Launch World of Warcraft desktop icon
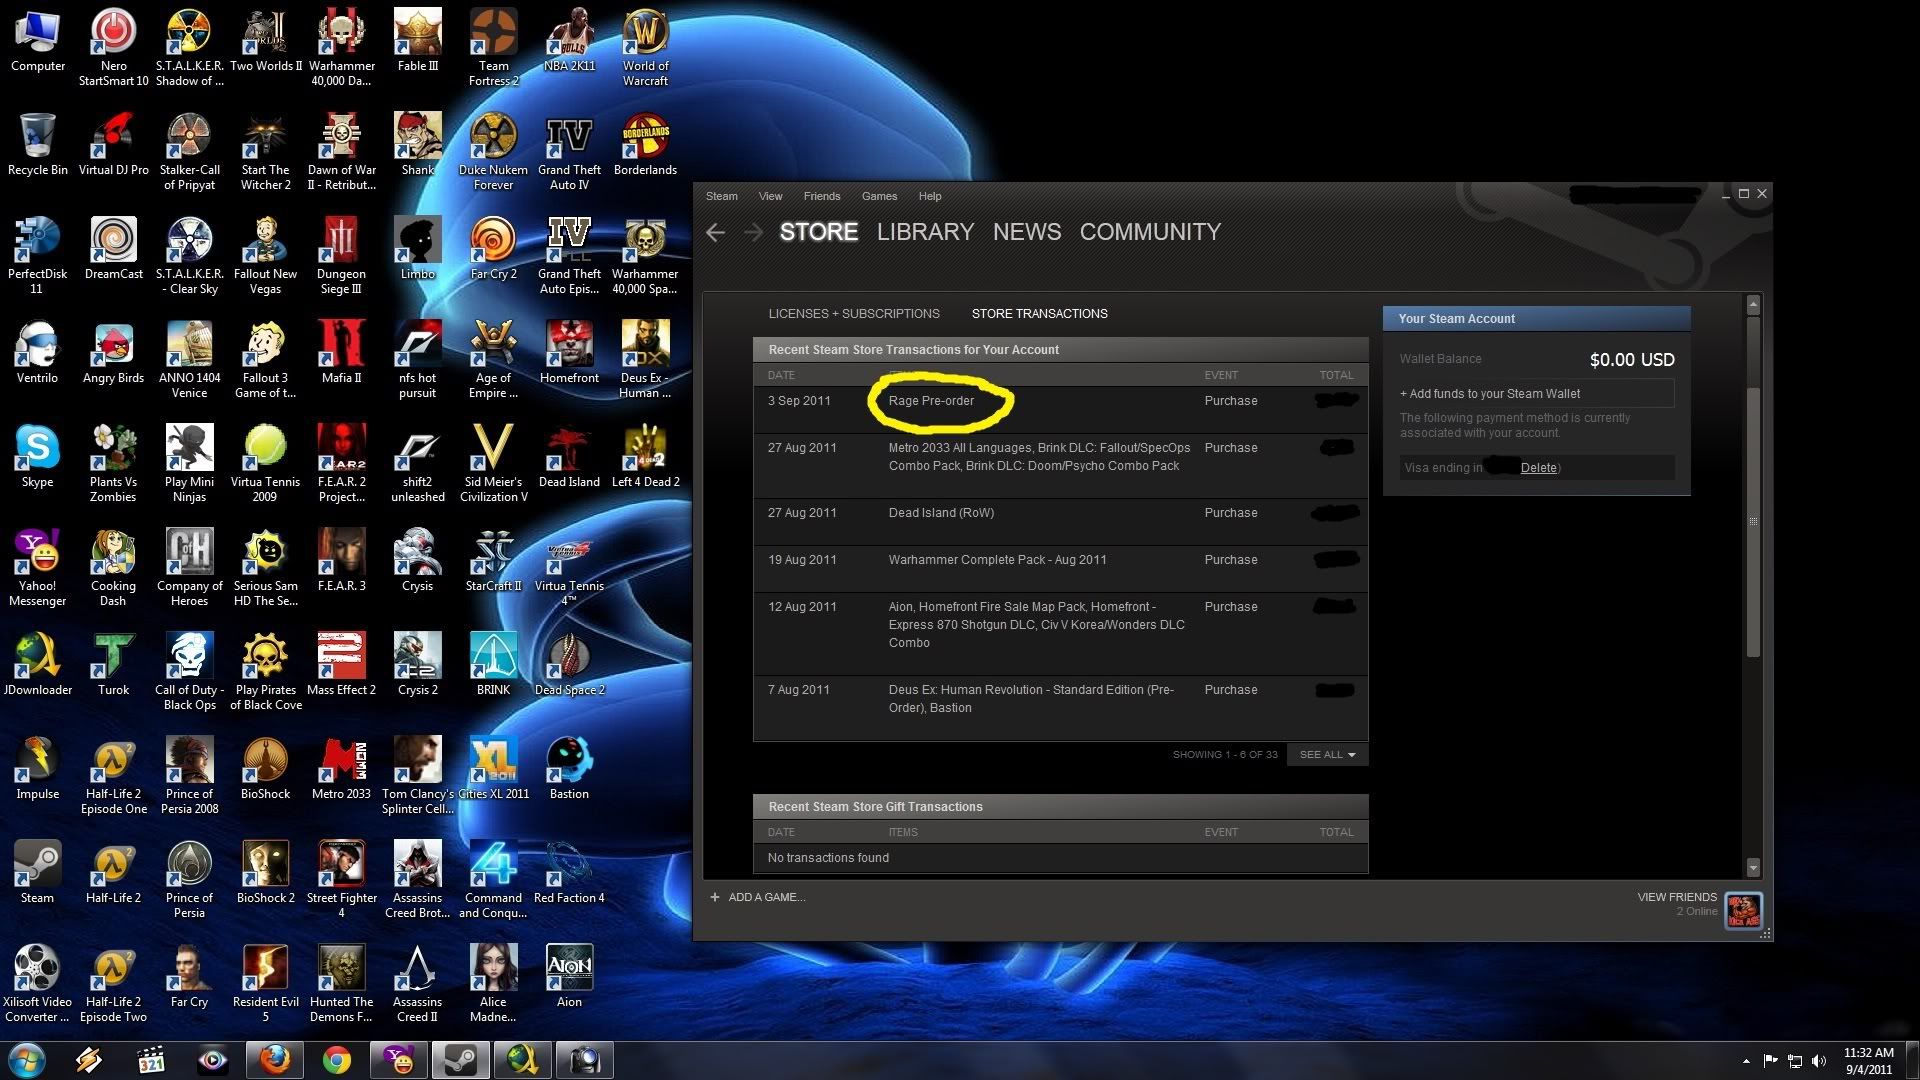1920x1080 pixels. click(645, 46)
